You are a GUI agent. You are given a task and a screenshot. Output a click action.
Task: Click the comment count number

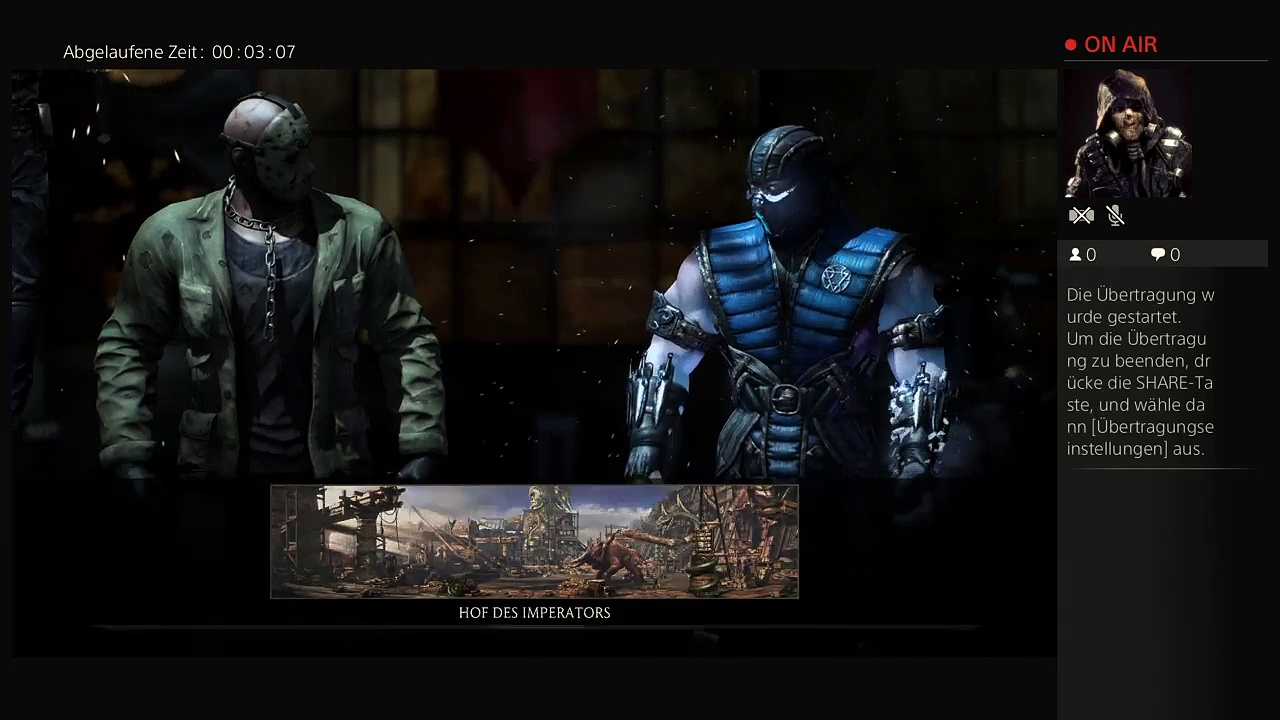(x=1175, y=255)
